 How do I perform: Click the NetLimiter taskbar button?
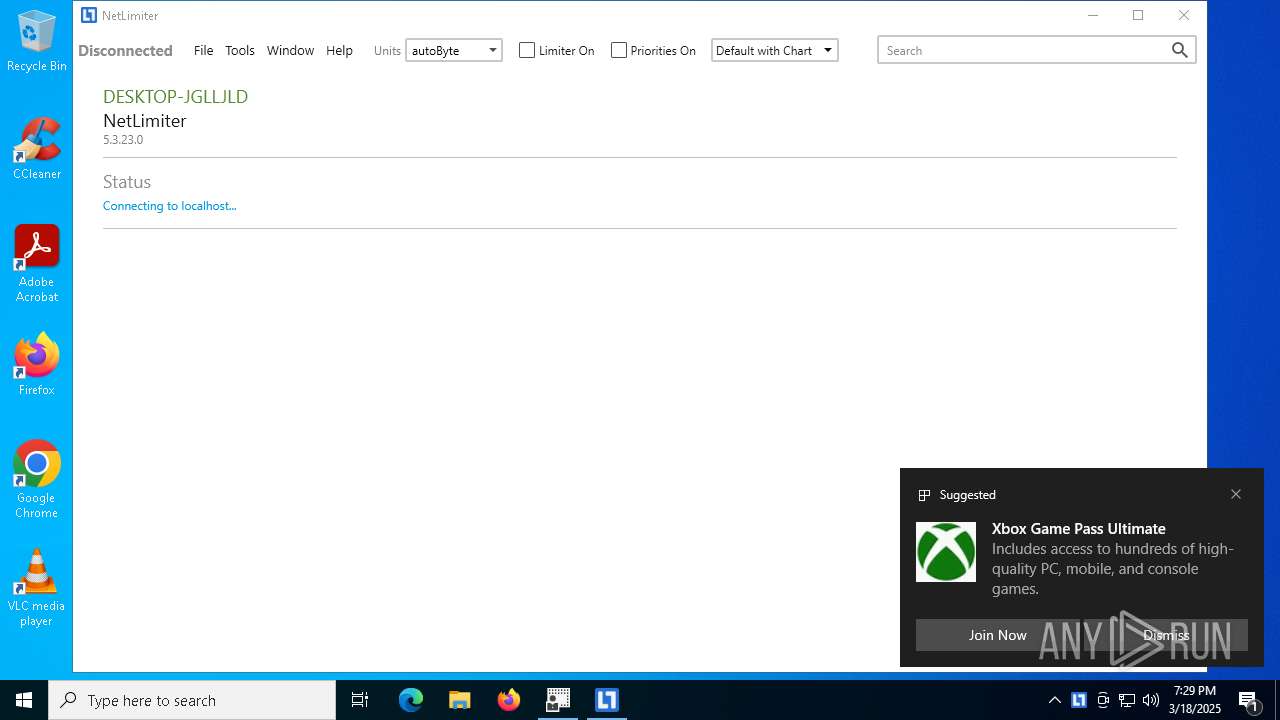point(607,700)
